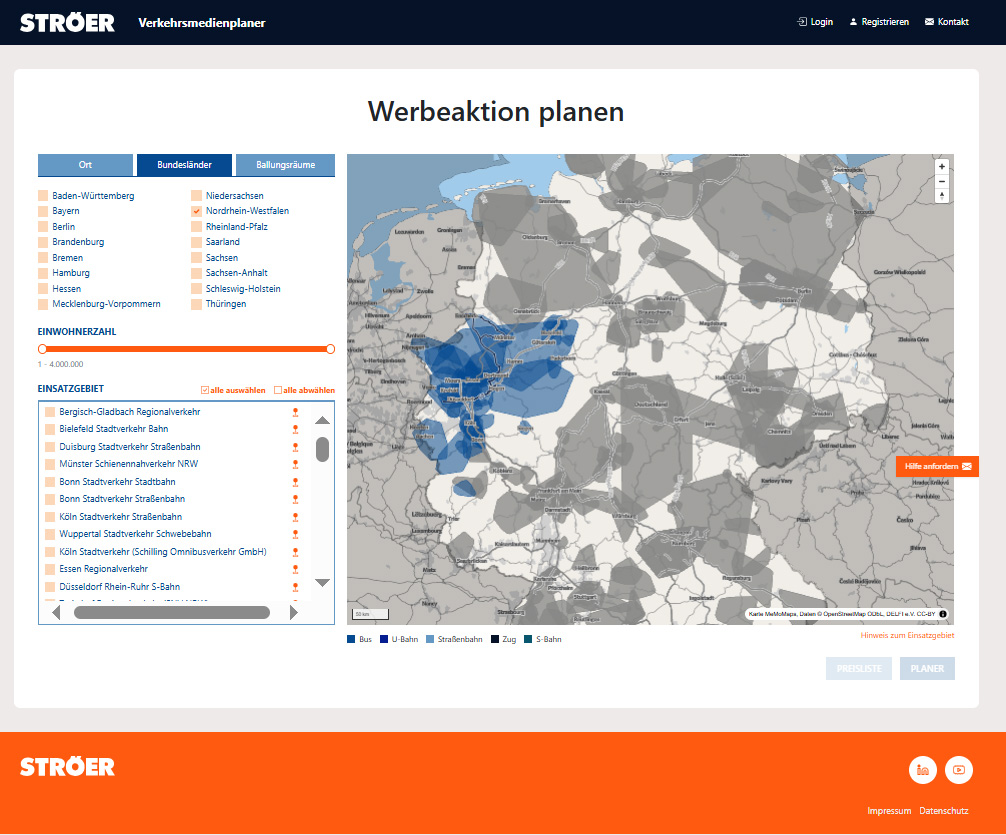Viewport: 1006px width, 835px height.
Task: Click Hilfe anfordern button
Action: (x=937, y=467)
